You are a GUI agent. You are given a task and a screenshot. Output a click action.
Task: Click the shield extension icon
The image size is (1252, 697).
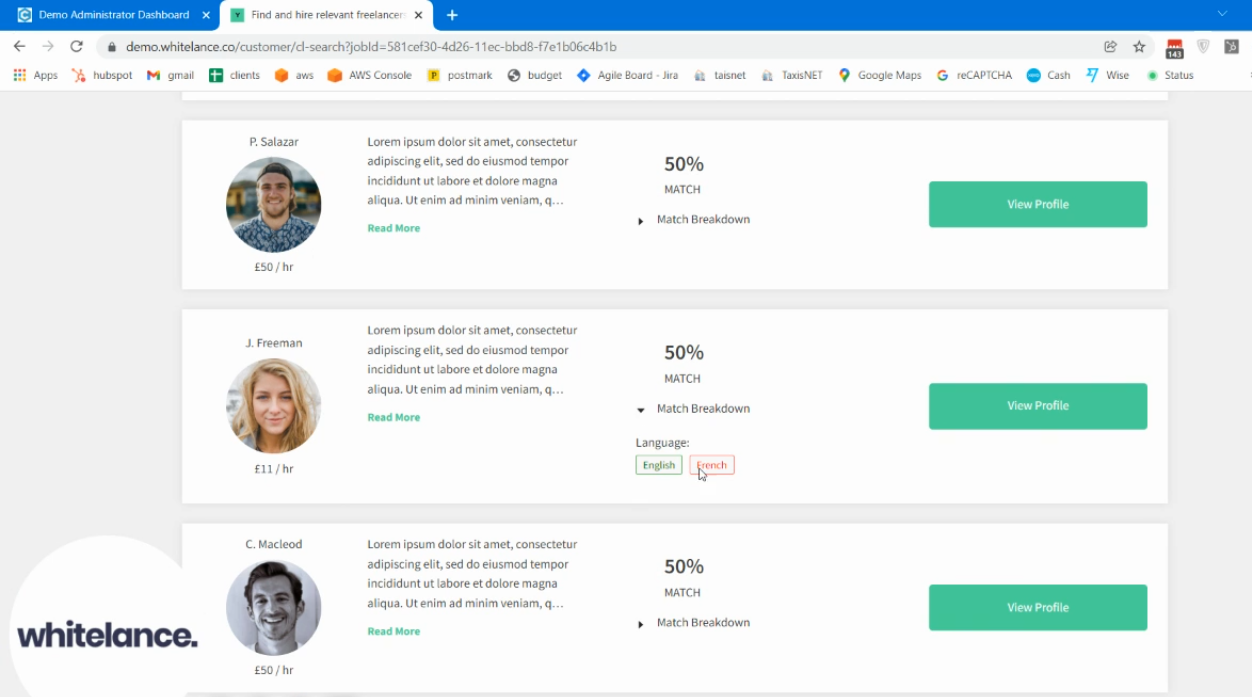pyautogui.click(x=1203, y=46)
